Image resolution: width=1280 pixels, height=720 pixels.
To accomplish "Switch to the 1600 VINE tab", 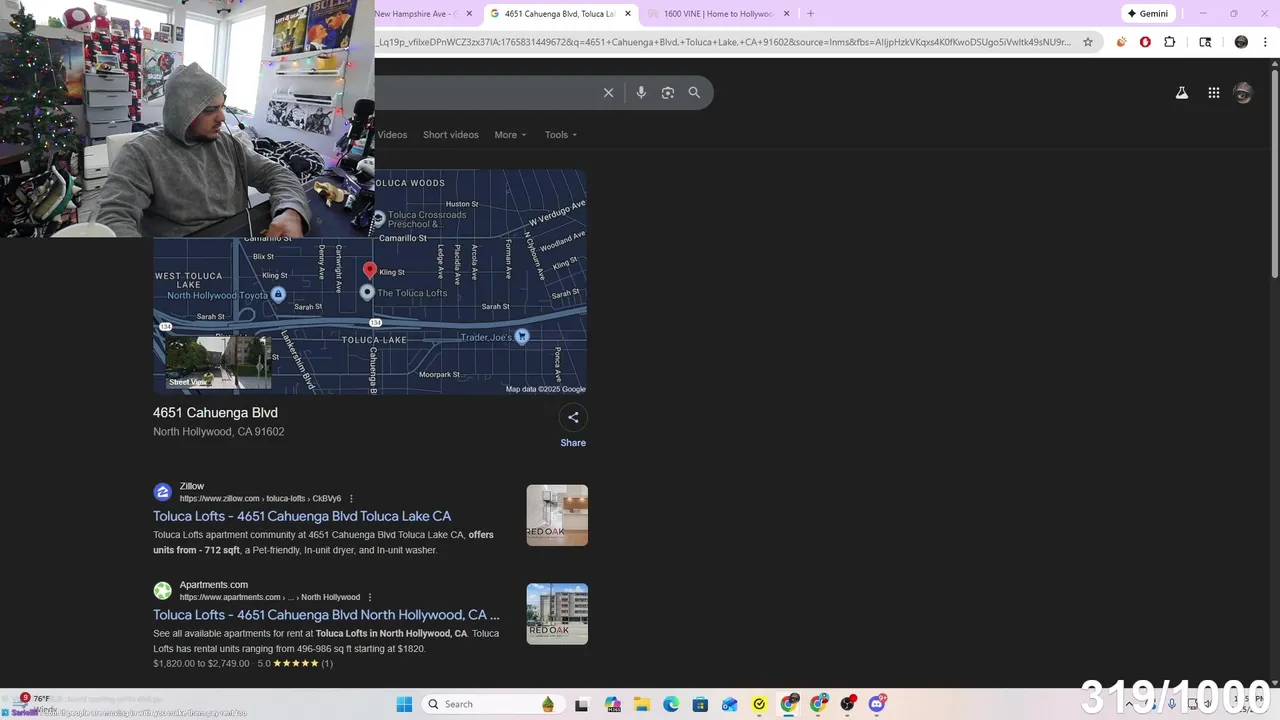I will pos(717,14).
